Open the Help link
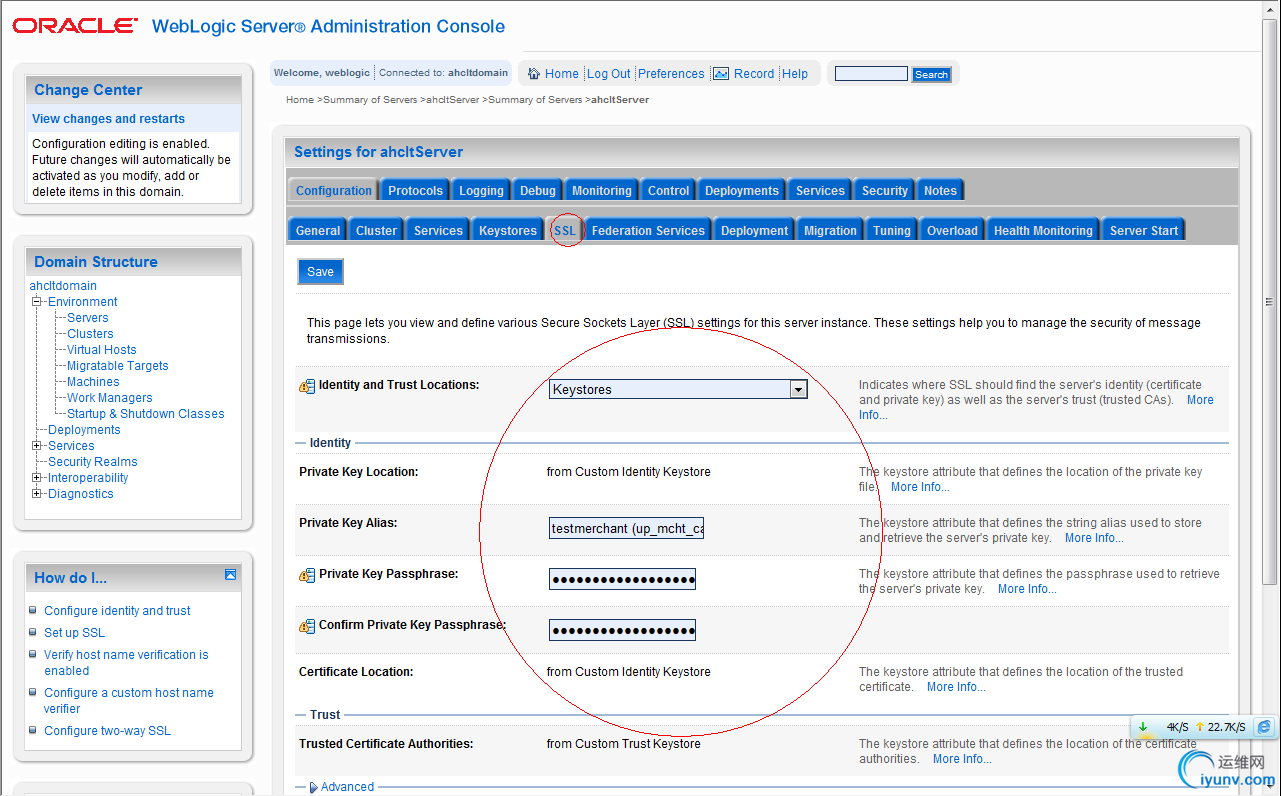1281x796 pixels. pos(795,74)
